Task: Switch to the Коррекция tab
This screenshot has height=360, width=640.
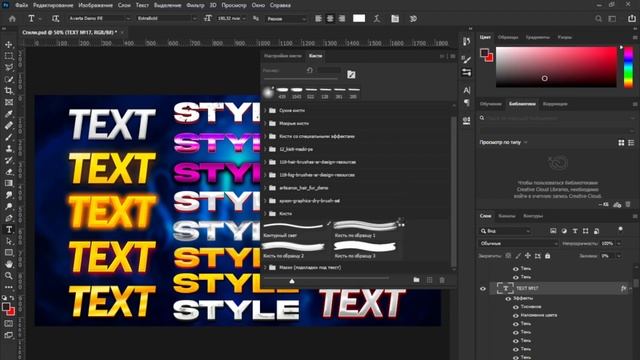Action: tap(555, 104)
